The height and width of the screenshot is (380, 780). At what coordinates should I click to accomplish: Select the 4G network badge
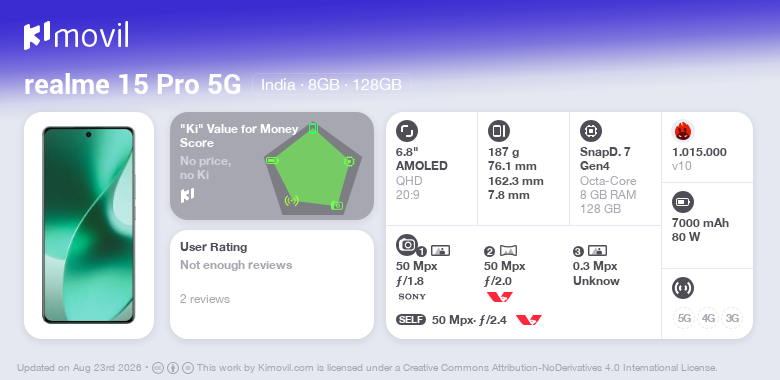708,318
